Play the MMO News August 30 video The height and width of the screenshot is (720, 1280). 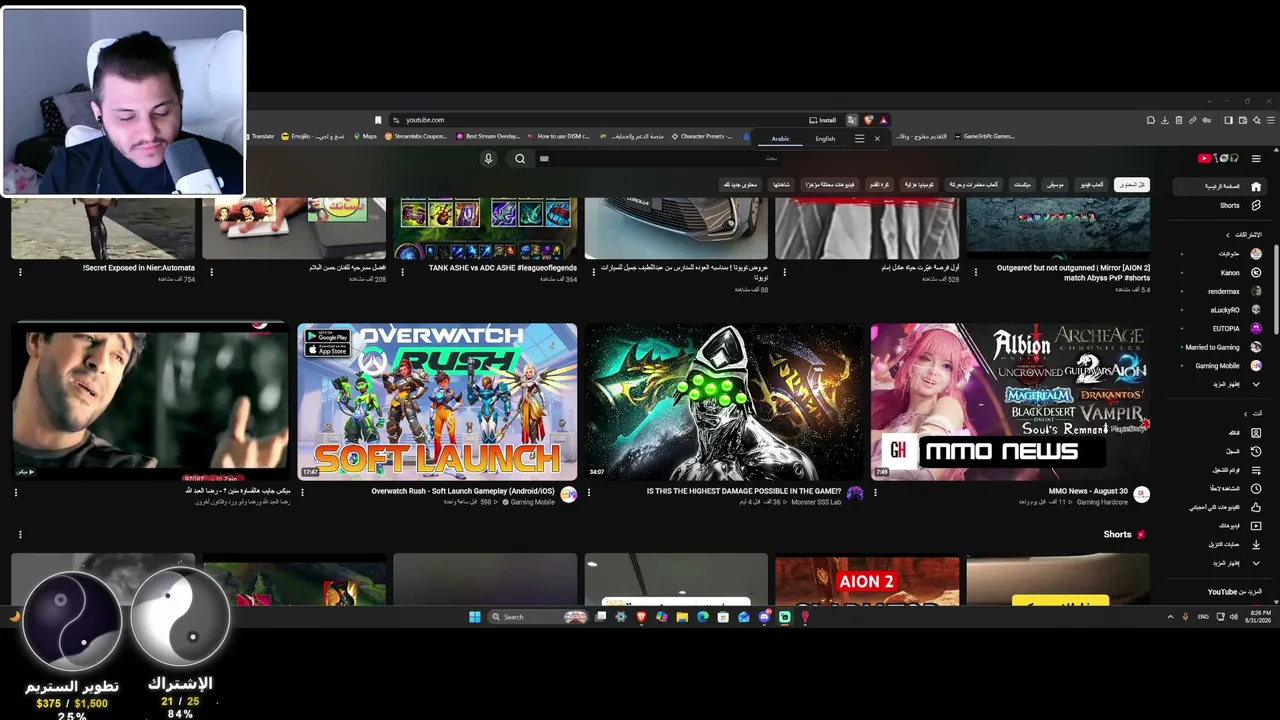[x=1010, y=401]
